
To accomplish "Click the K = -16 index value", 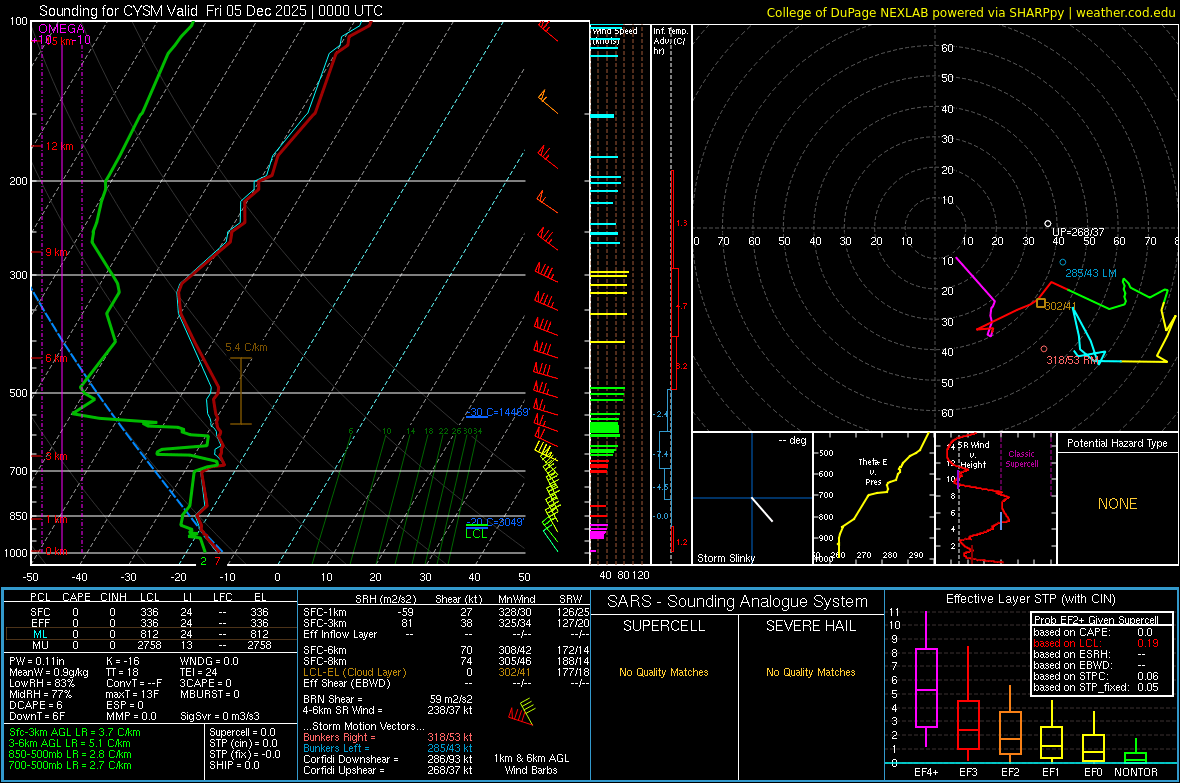I will pos(123,661).
